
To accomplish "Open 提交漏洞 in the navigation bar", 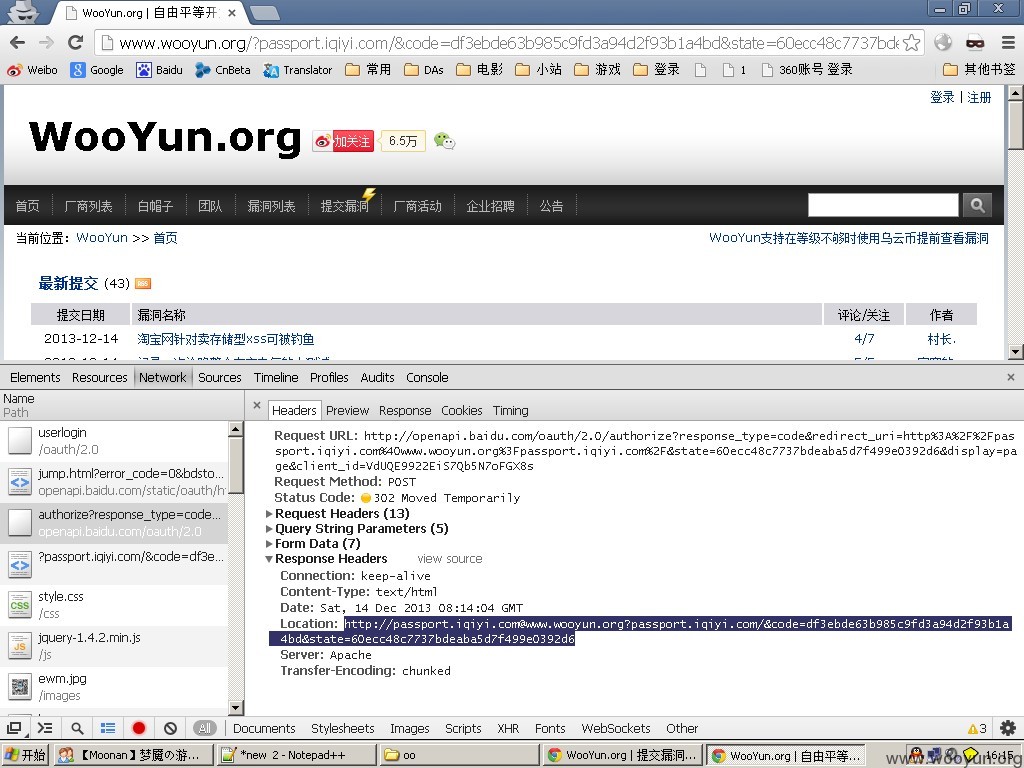I will coord(344,206).
